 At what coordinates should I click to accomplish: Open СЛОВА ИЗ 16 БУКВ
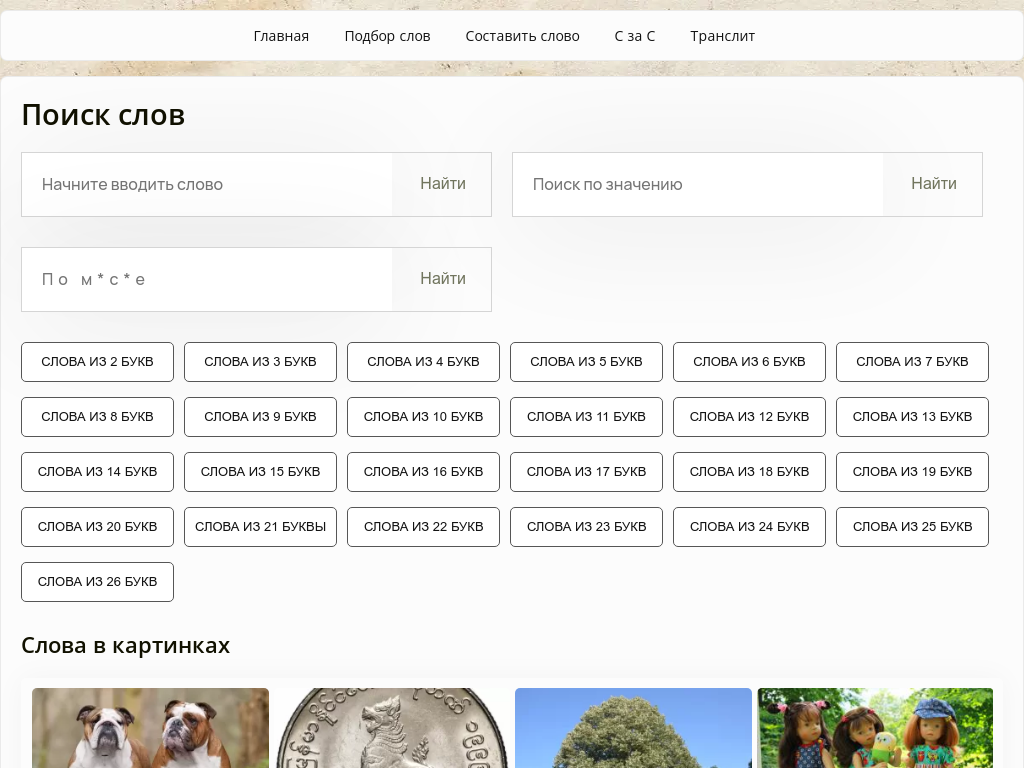pyautogui.click(x=423, y=472)
